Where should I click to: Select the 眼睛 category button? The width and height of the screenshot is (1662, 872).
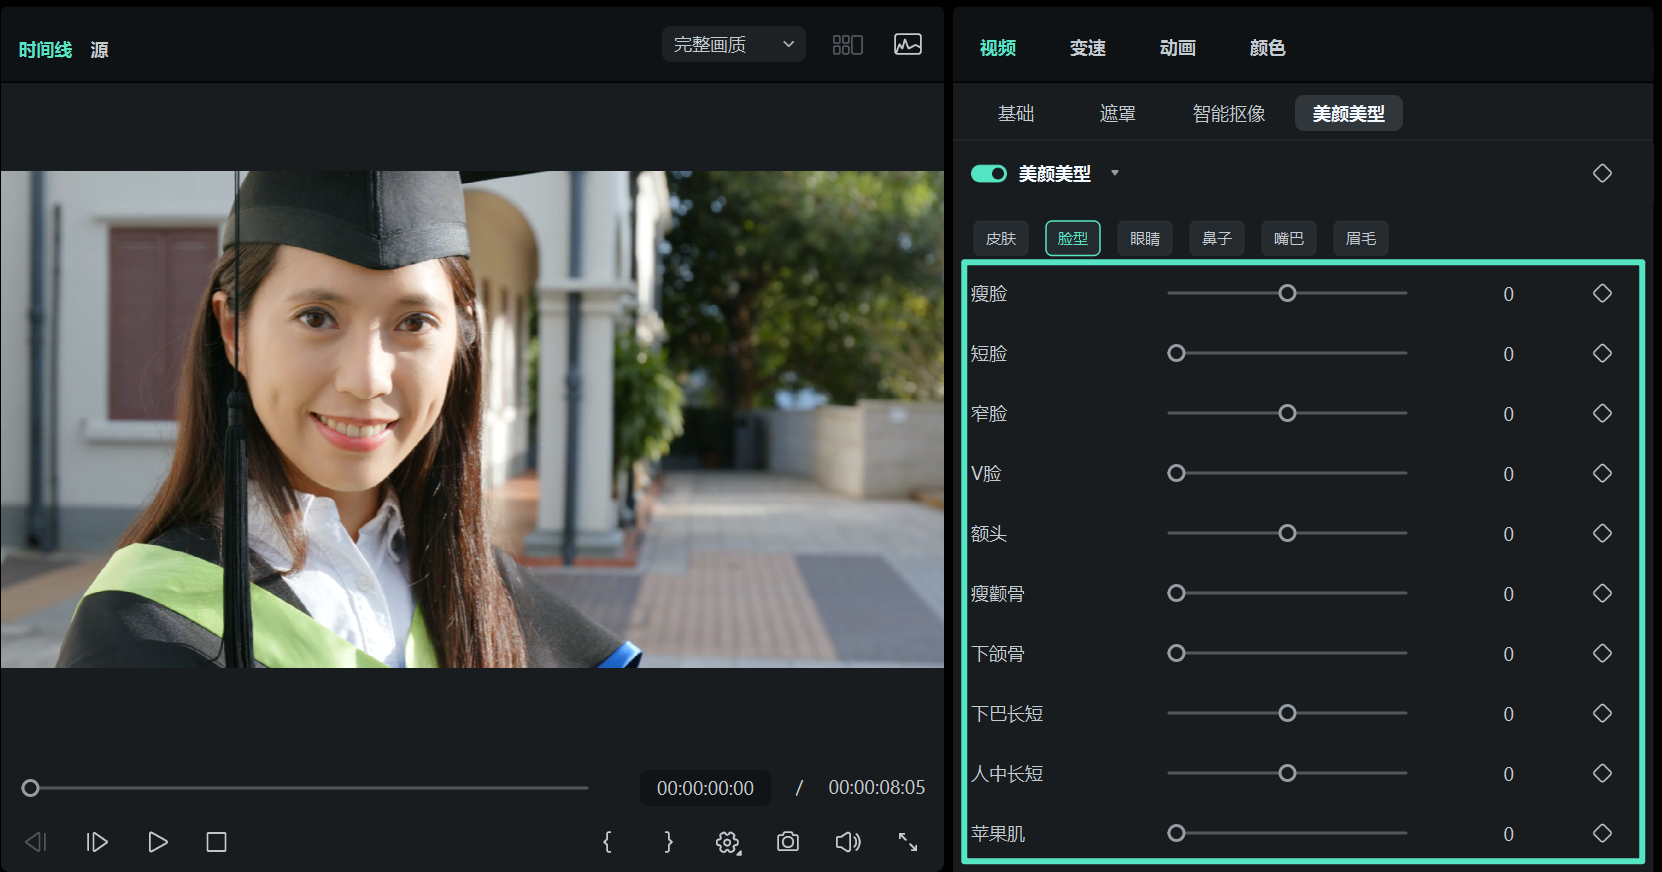point(1144,239)
